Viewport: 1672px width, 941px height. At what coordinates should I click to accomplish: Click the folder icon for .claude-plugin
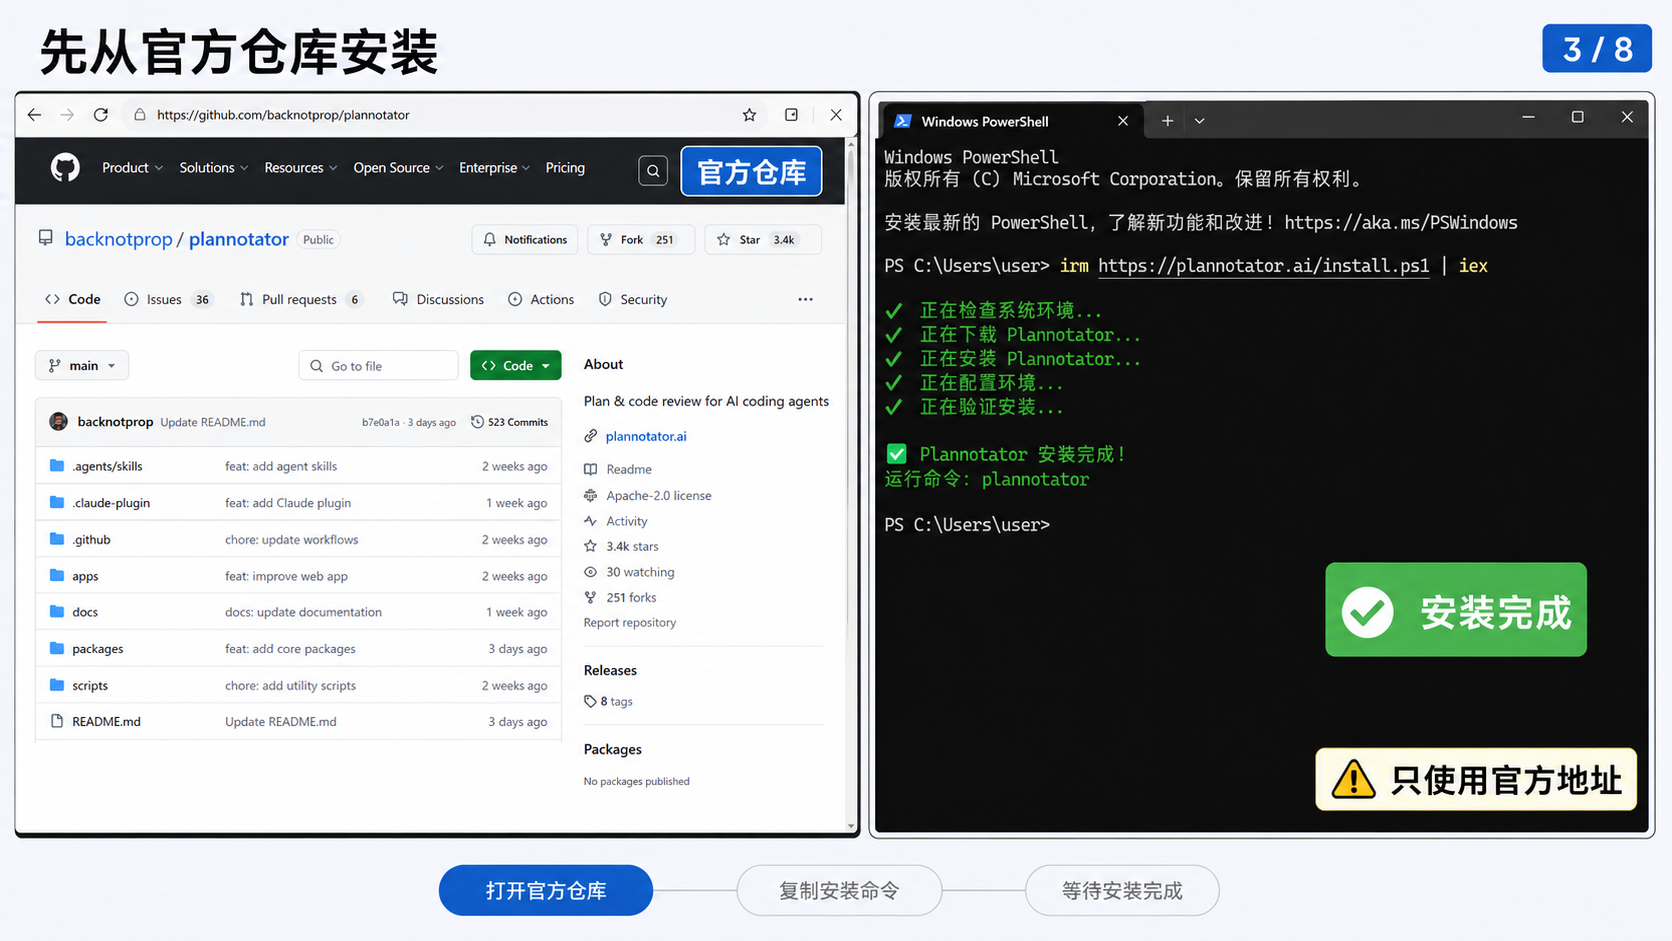(57, 502)
